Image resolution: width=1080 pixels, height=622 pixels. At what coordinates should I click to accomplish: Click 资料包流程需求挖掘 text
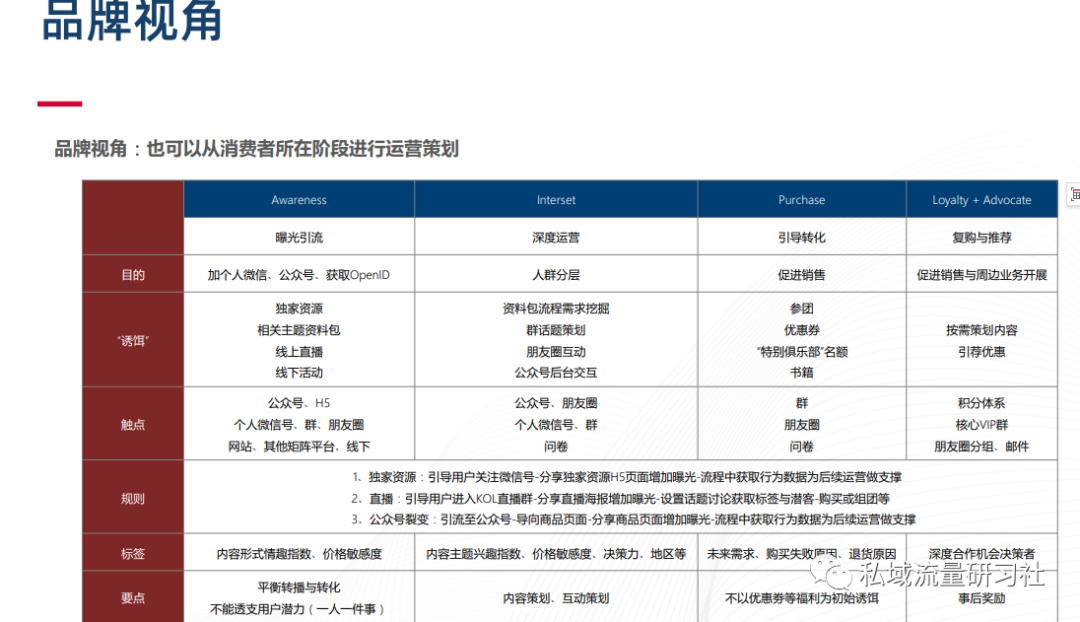[x=556, y=309]
